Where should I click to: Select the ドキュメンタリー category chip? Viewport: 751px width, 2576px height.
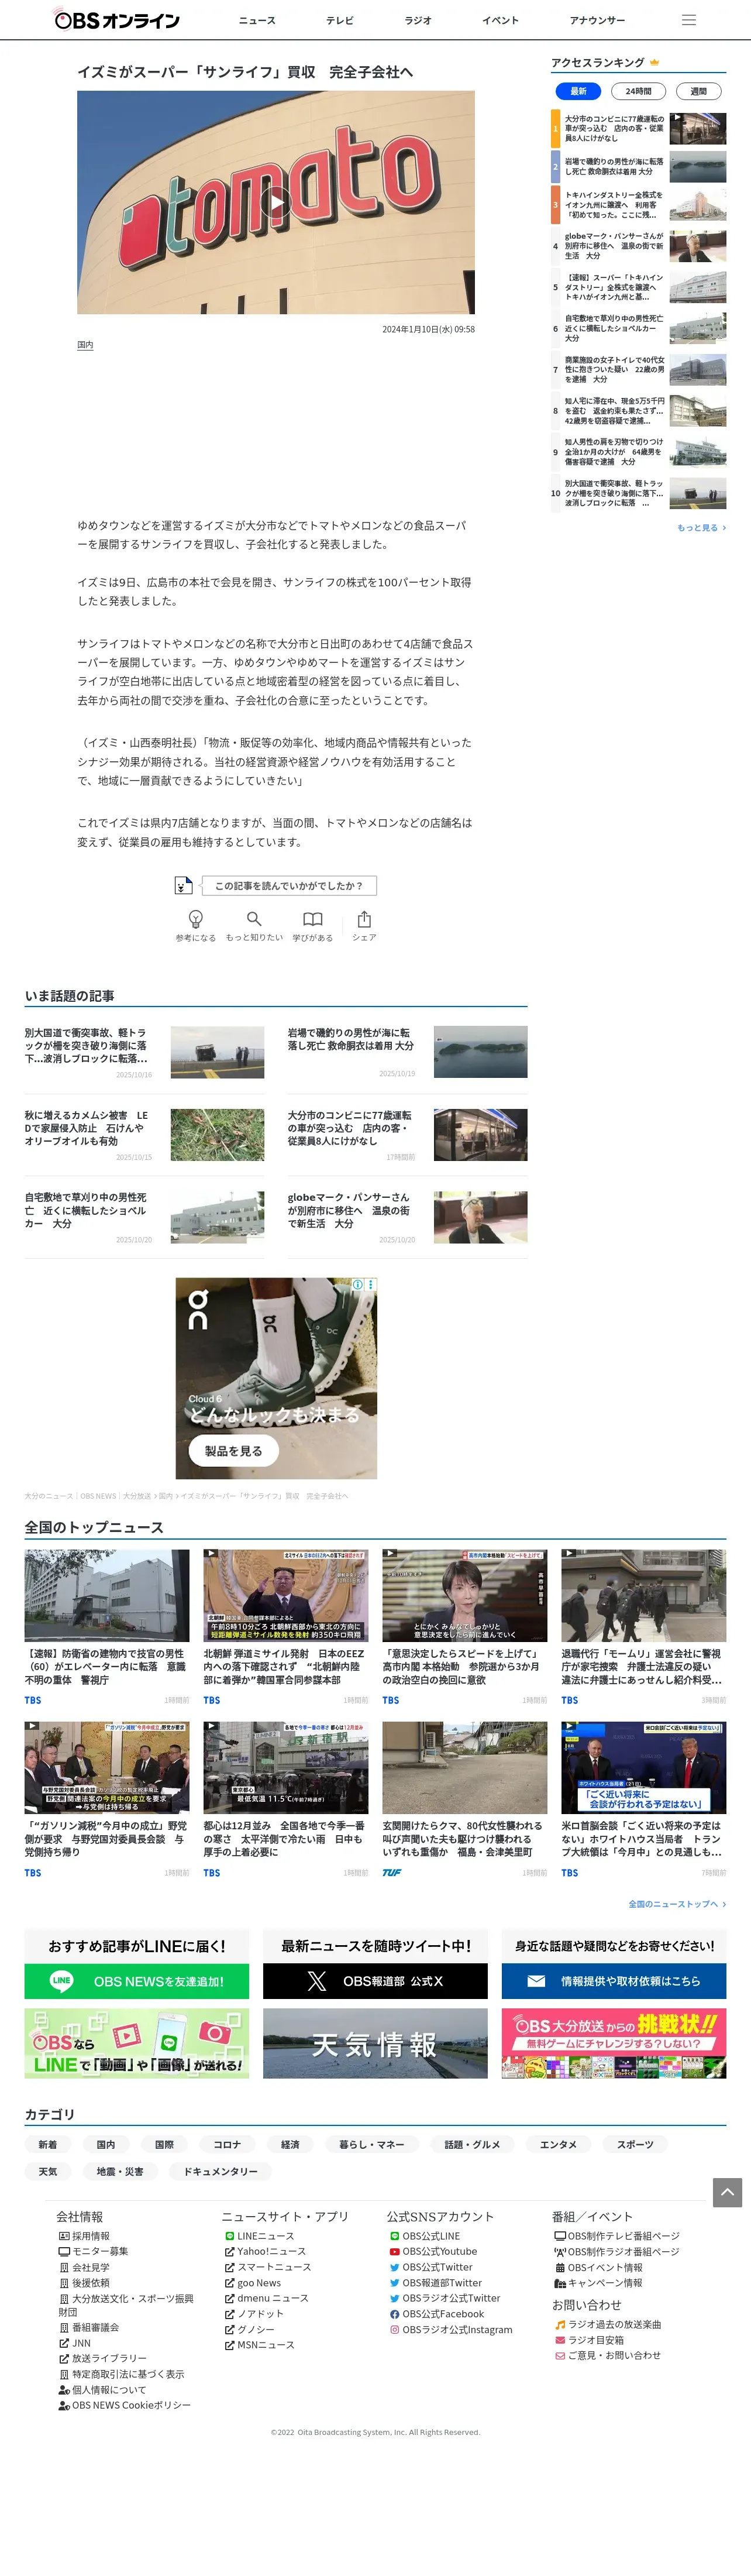tap(220, 2171)
